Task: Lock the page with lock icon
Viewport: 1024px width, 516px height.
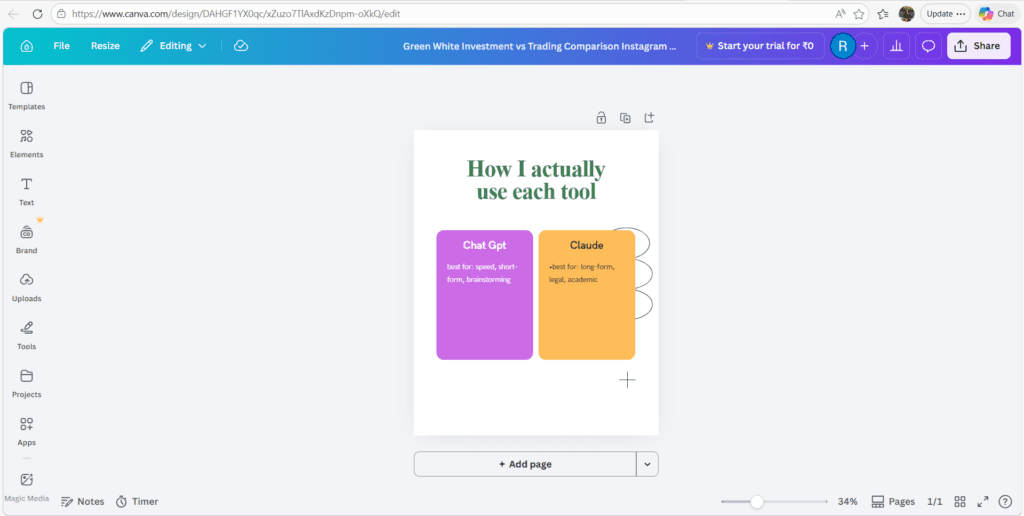Action: click(601, 118)
